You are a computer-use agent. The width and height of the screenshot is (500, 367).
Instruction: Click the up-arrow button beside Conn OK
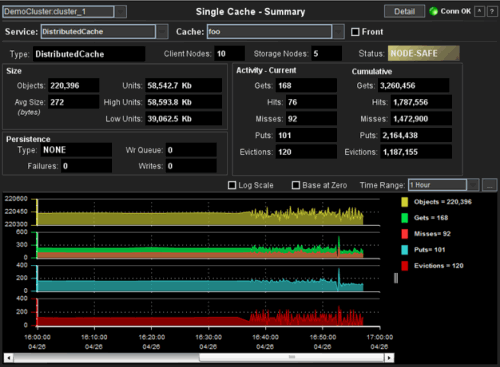pos(479,11)
